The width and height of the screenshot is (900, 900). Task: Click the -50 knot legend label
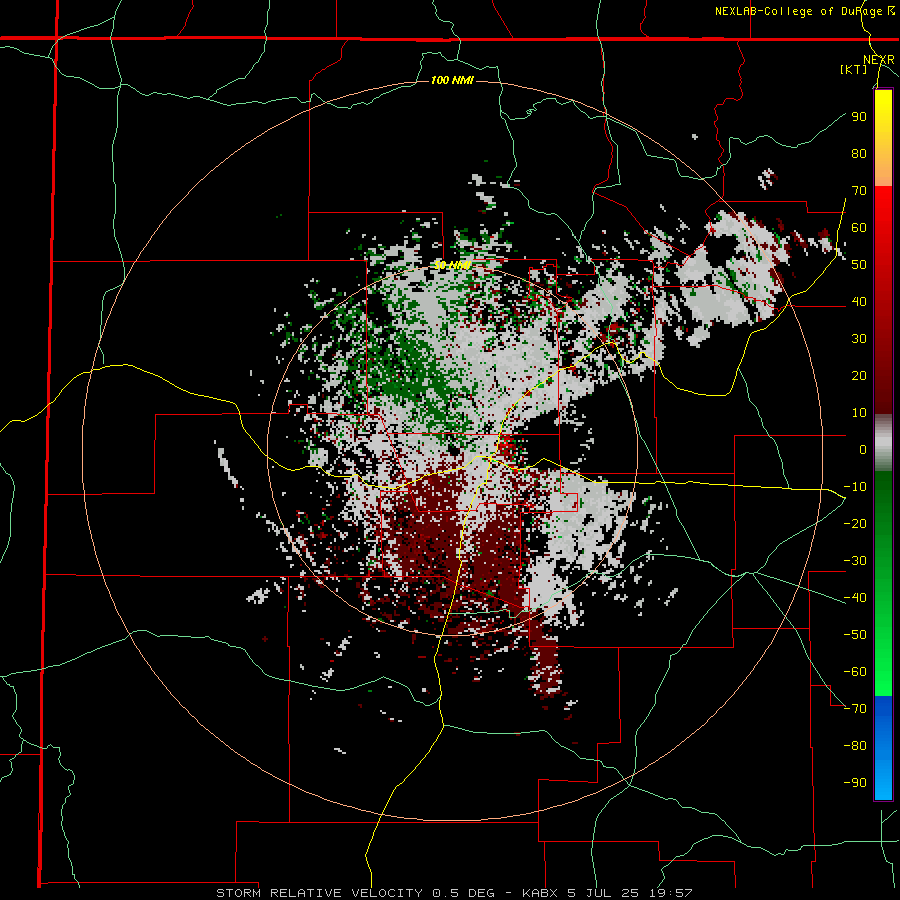(x=855, y=635)
